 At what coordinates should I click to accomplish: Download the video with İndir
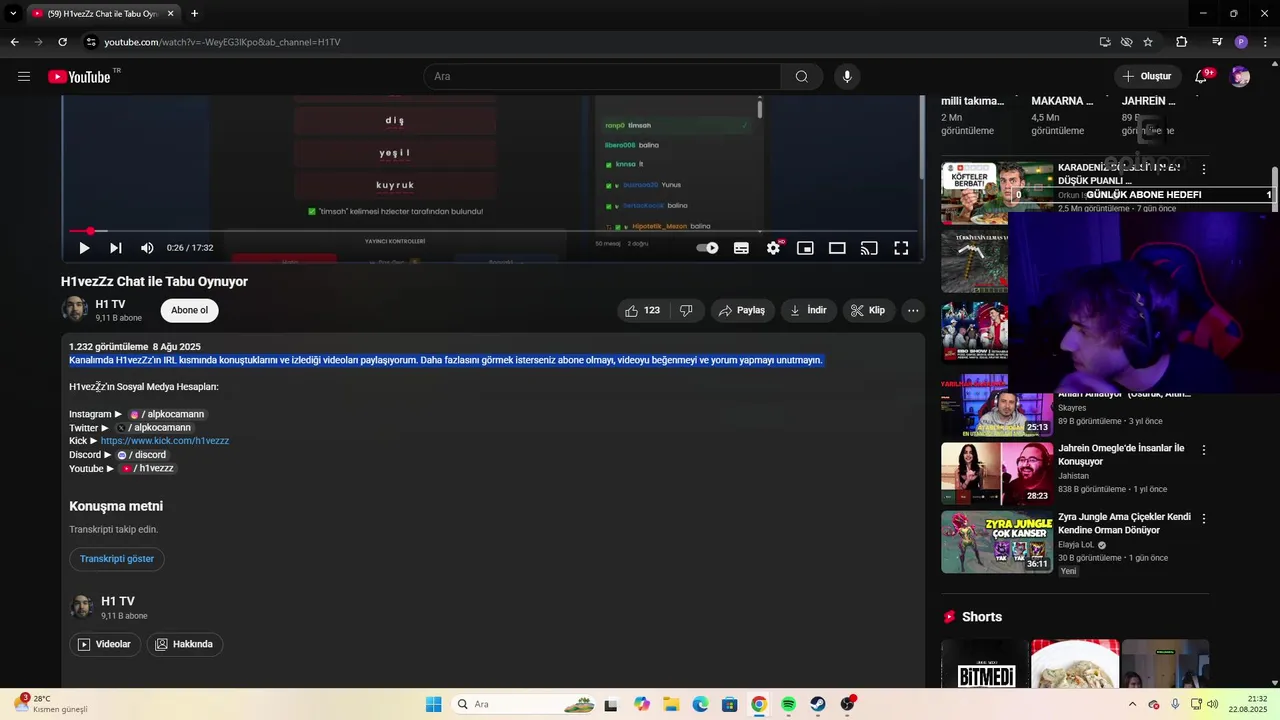click(x=809, y=311)
